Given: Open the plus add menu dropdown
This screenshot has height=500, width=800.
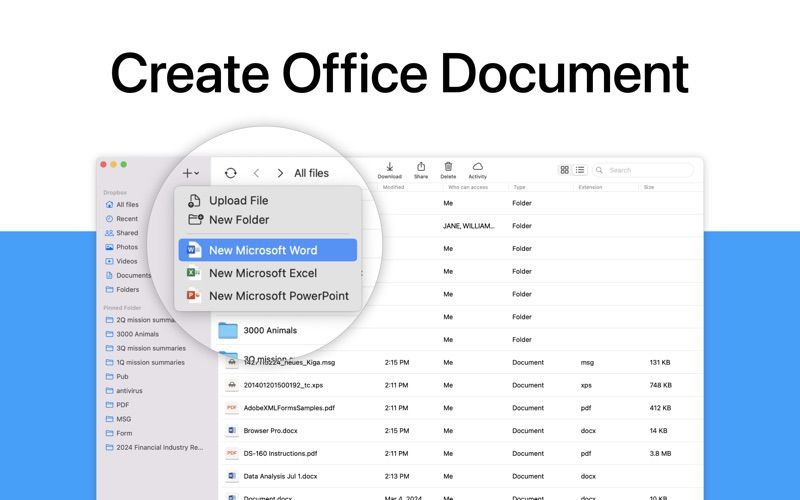Looking at the screenshot, I should [x=191, y=173].
